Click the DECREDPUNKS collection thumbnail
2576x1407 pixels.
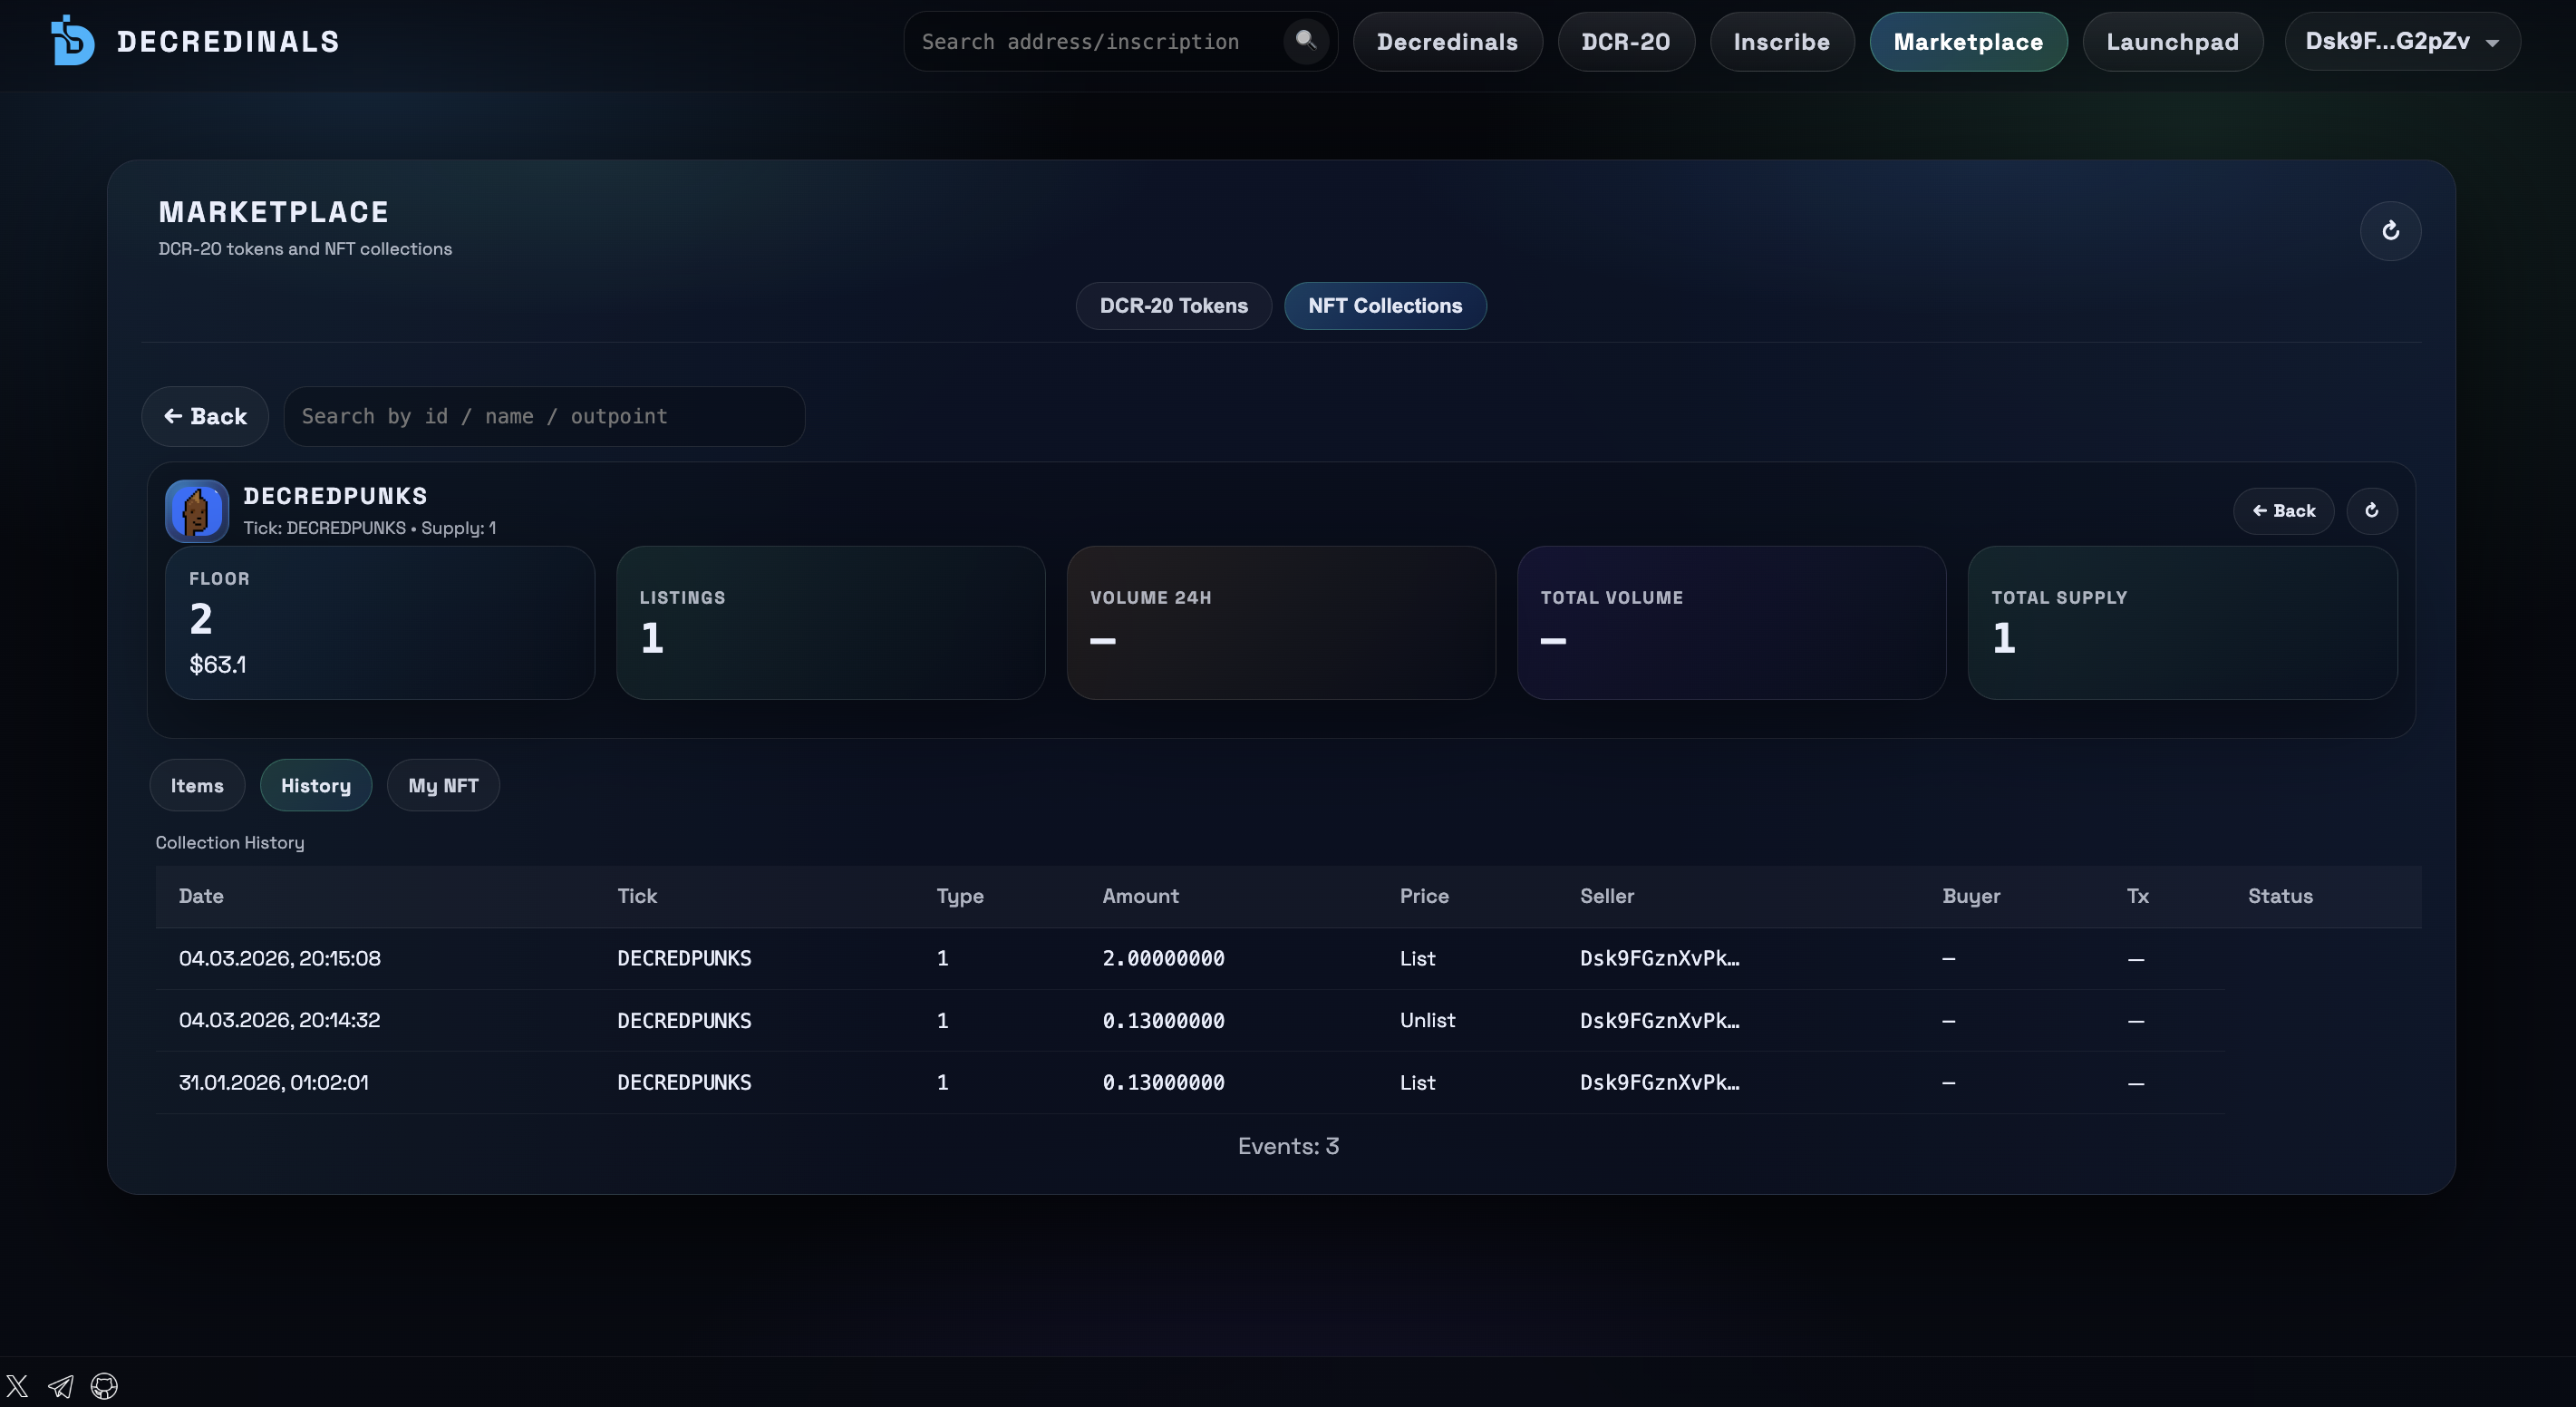(196, 510)
